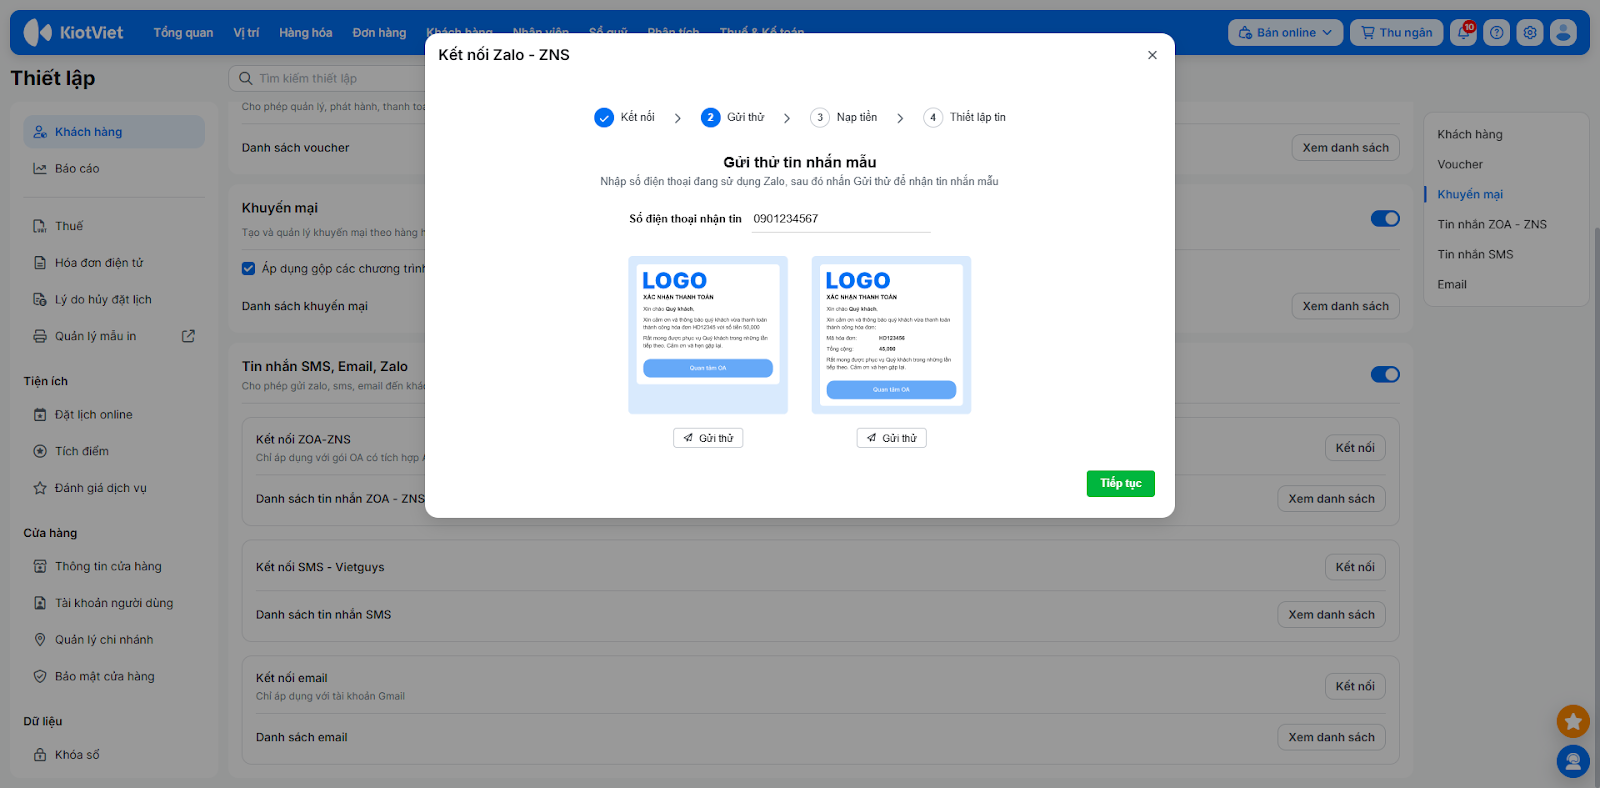This screenshot has width=1600, height=788.
Task: Click Xem danh sách for Danh sách email
Action: click(1331, 737)
